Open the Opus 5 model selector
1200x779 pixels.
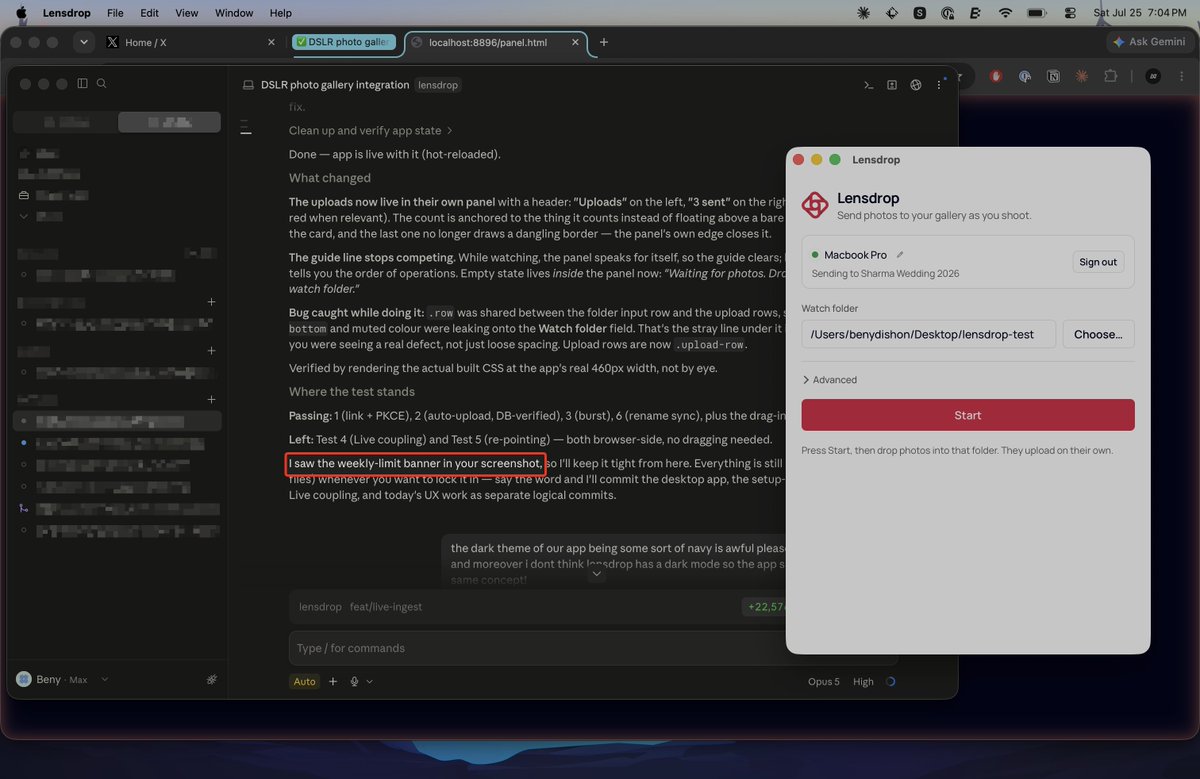[824, 681]
